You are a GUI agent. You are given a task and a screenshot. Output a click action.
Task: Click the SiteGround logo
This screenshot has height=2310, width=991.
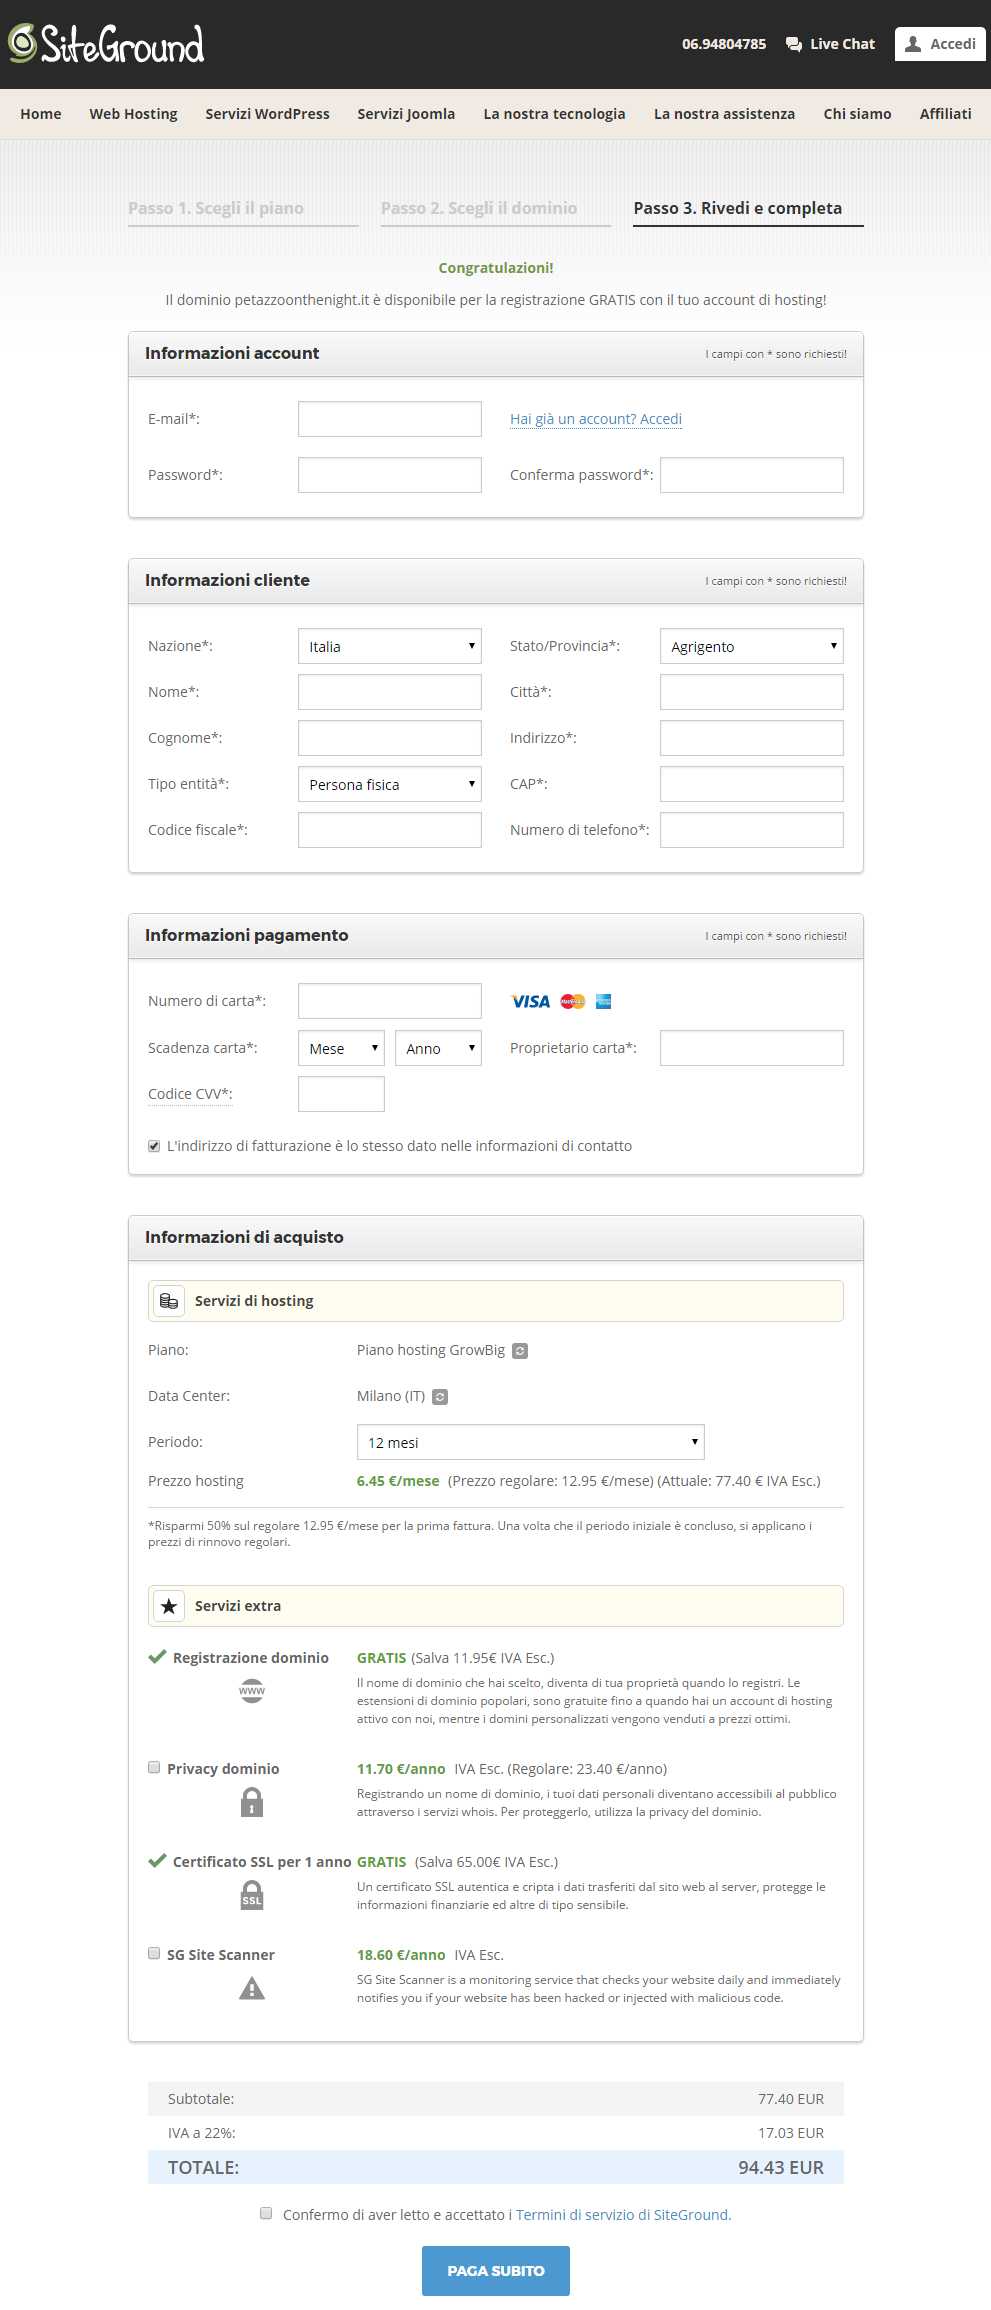(106, 44)
